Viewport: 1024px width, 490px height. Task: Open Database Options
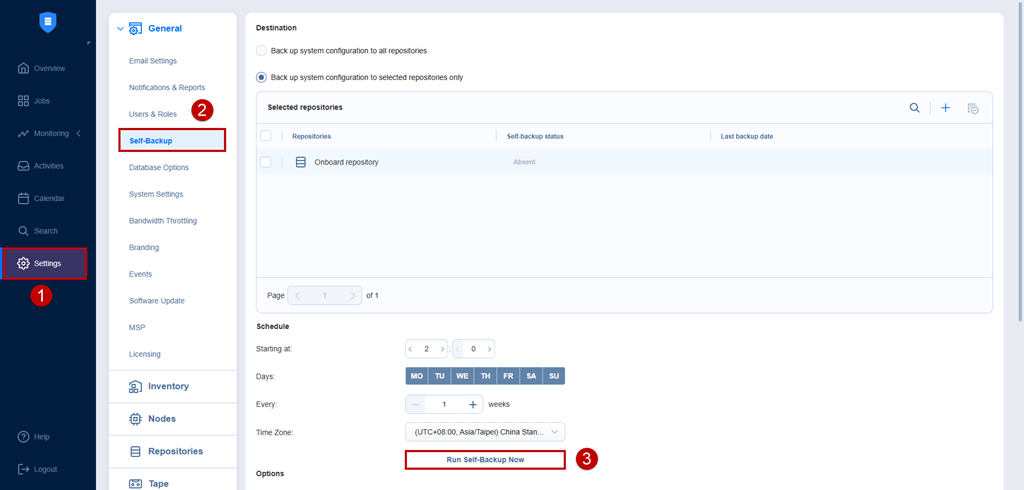click(159, 167)
